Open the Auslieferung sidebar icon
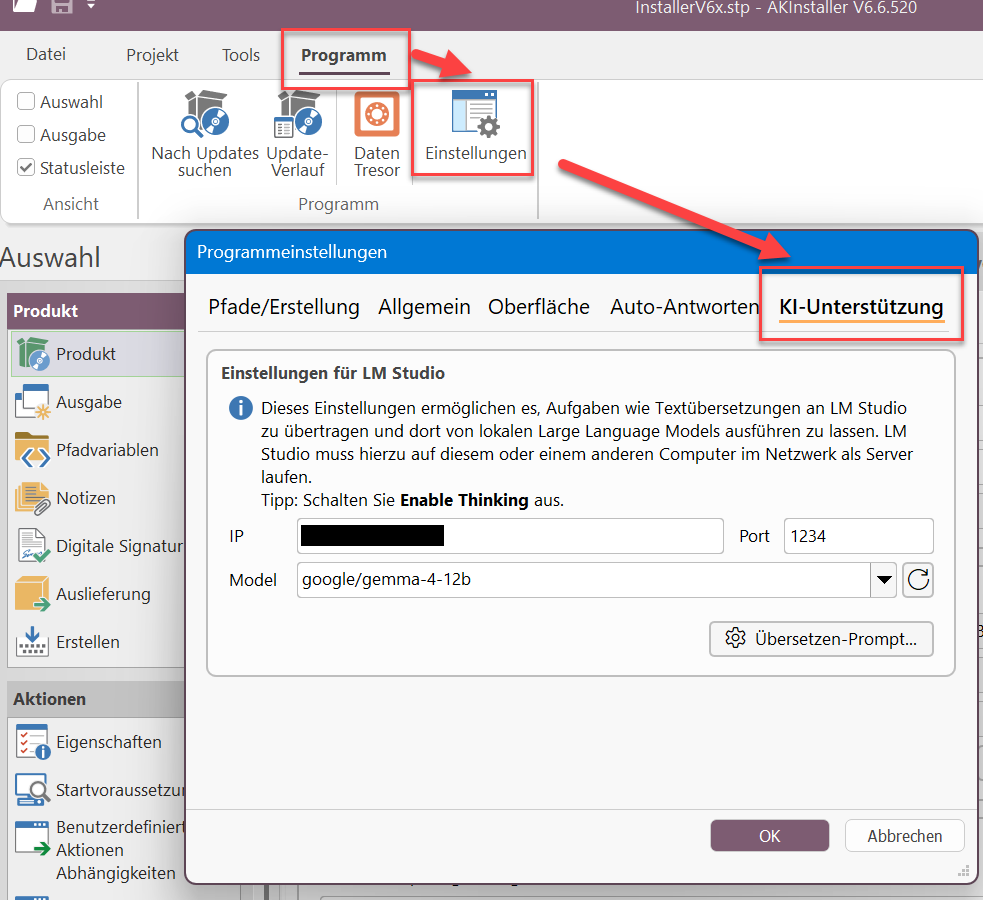The width and height of the screenshot is (983, 900). (32, 594)
